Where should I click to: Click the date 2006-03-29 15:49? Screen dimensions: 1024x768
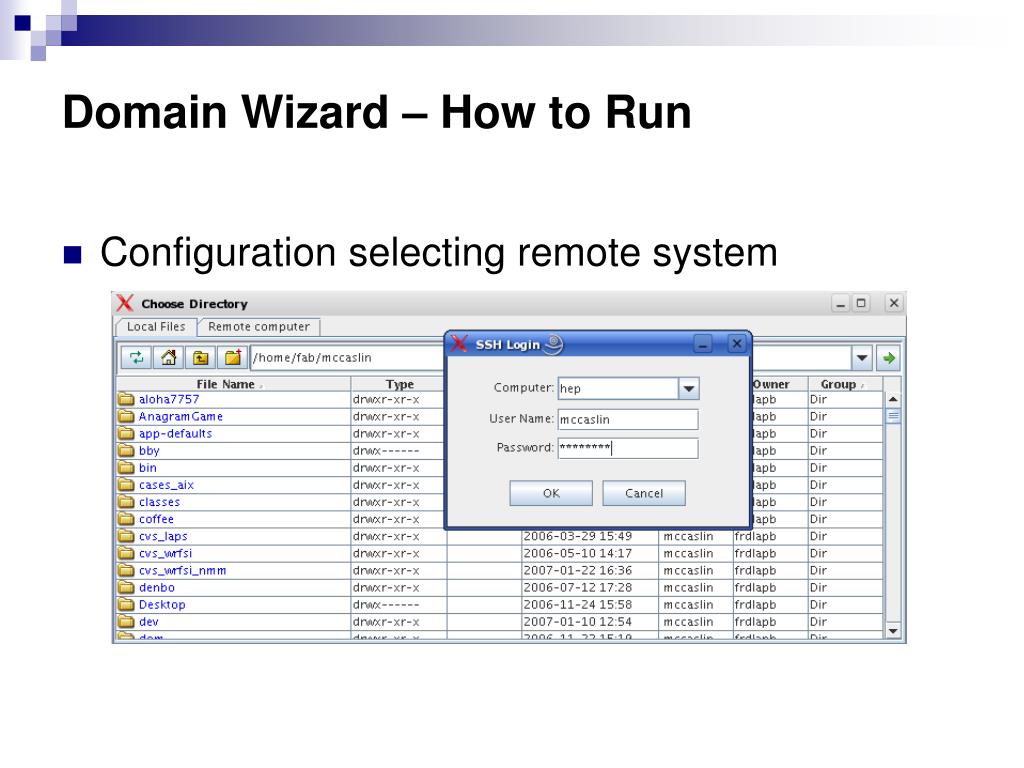point(577,536)
